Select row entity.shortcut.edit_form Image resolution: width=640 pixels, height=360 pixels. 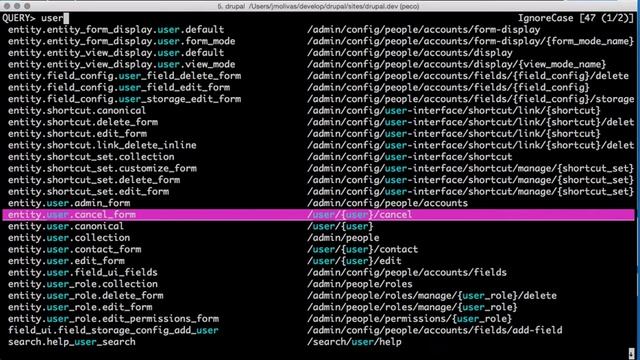[318, 133]
